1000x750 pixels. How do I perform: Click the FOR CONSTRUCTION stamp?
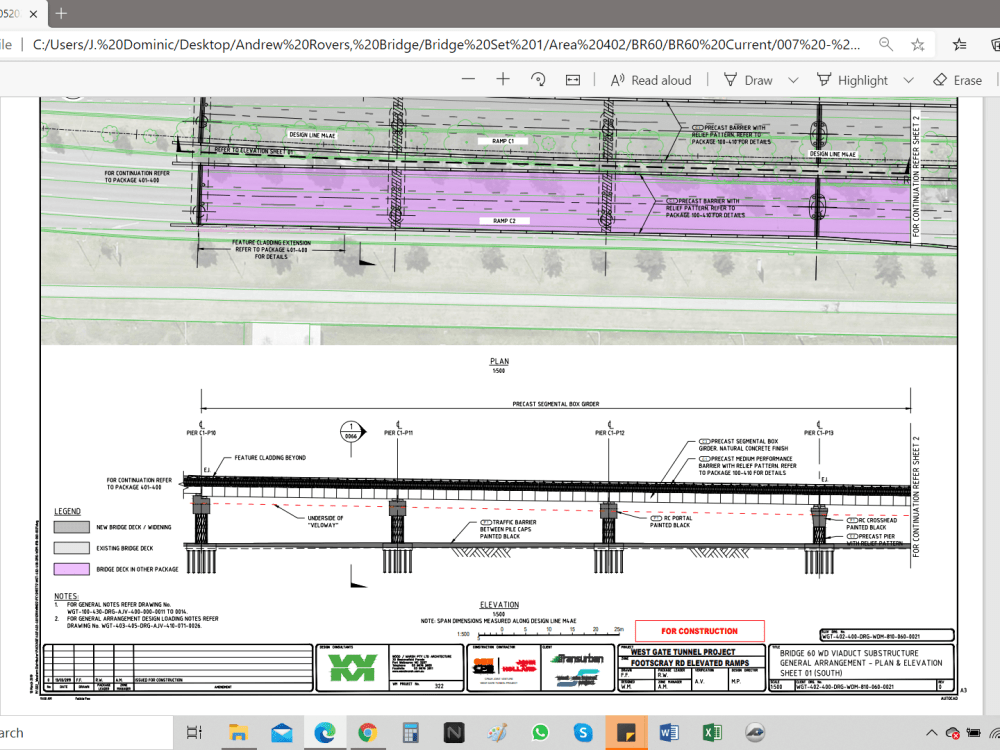click(700, 631)
